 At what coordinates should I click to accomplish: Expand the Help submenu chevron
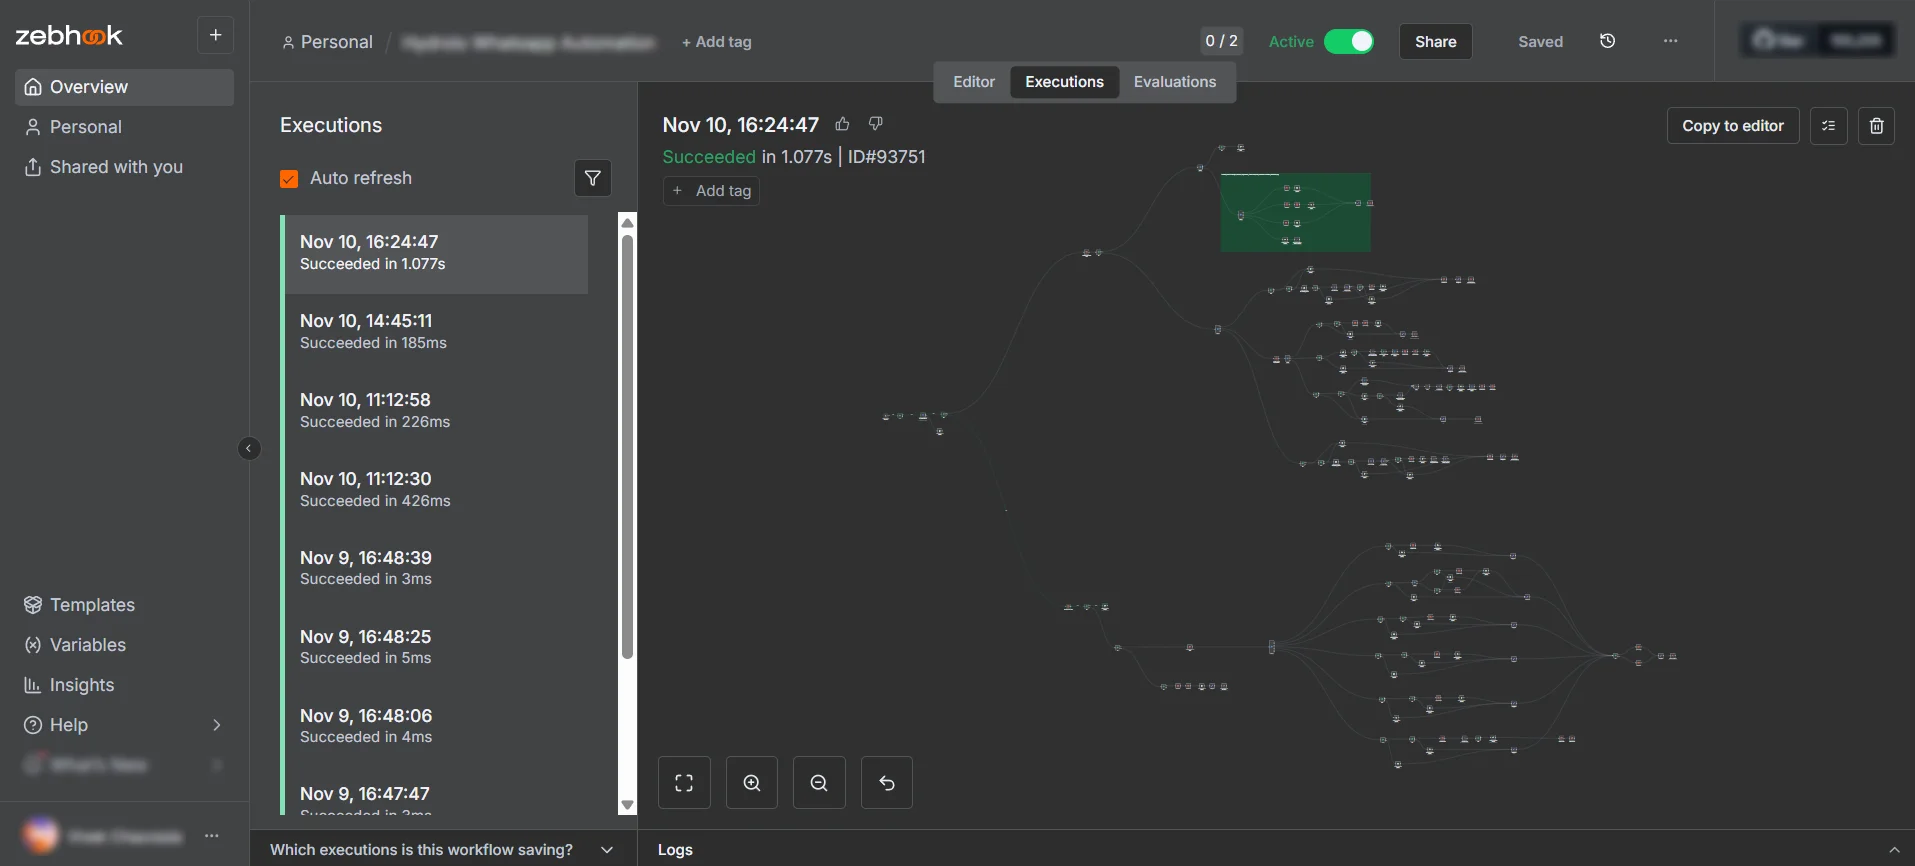[x=217, y=725]
